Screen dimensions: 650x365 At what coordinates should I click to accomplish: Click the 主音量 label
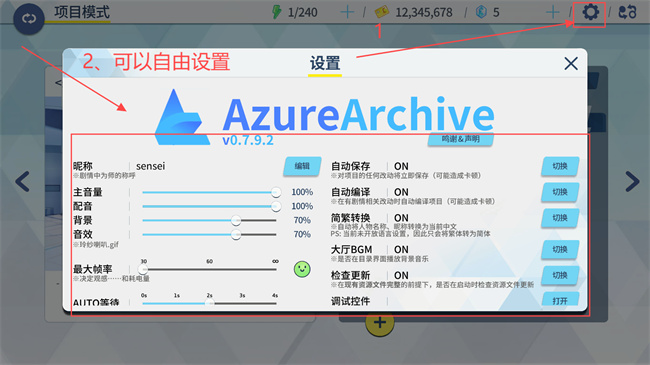88,192
